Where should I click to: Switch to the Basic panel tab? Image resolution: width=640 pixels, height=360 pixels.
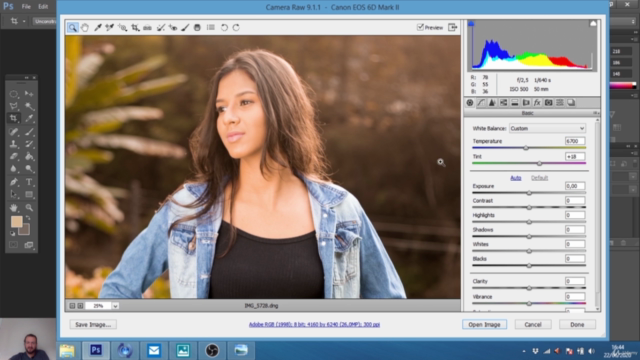[470, 103]
